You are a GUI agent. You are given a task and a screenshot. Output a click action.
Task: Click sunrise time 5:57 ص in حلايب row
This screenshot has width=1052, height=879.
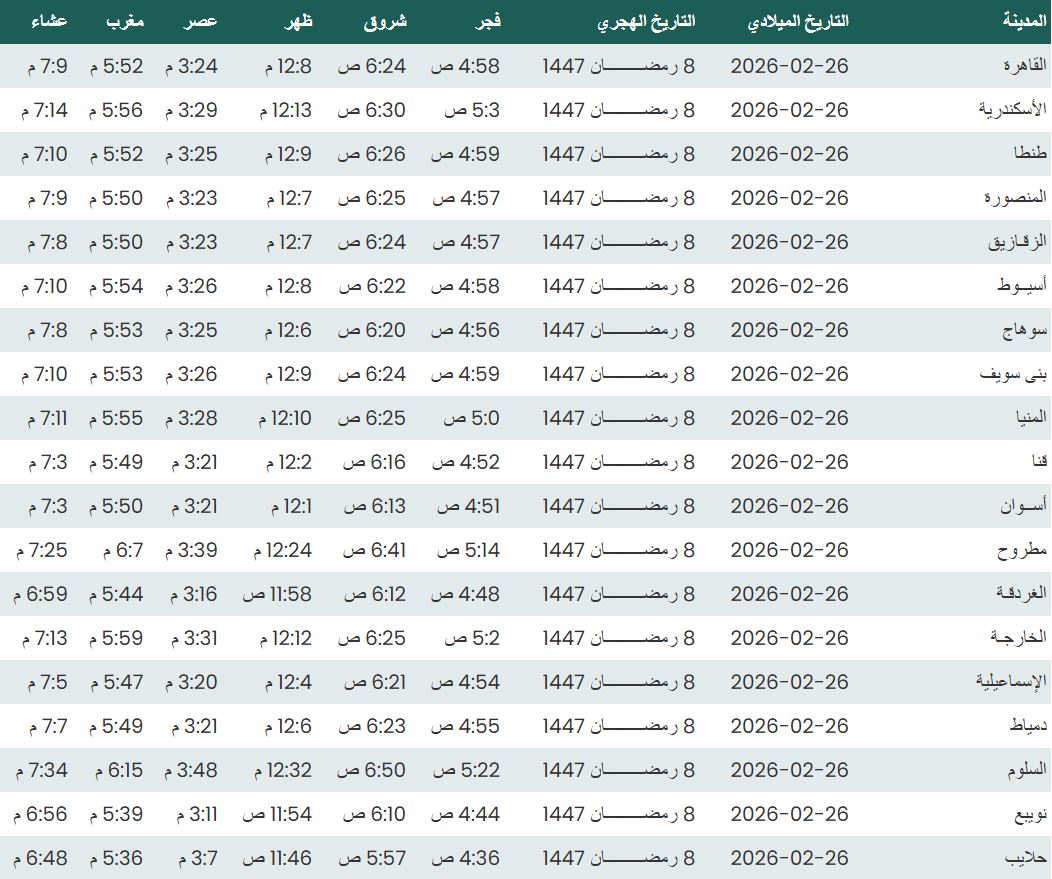tap(372, 858)
